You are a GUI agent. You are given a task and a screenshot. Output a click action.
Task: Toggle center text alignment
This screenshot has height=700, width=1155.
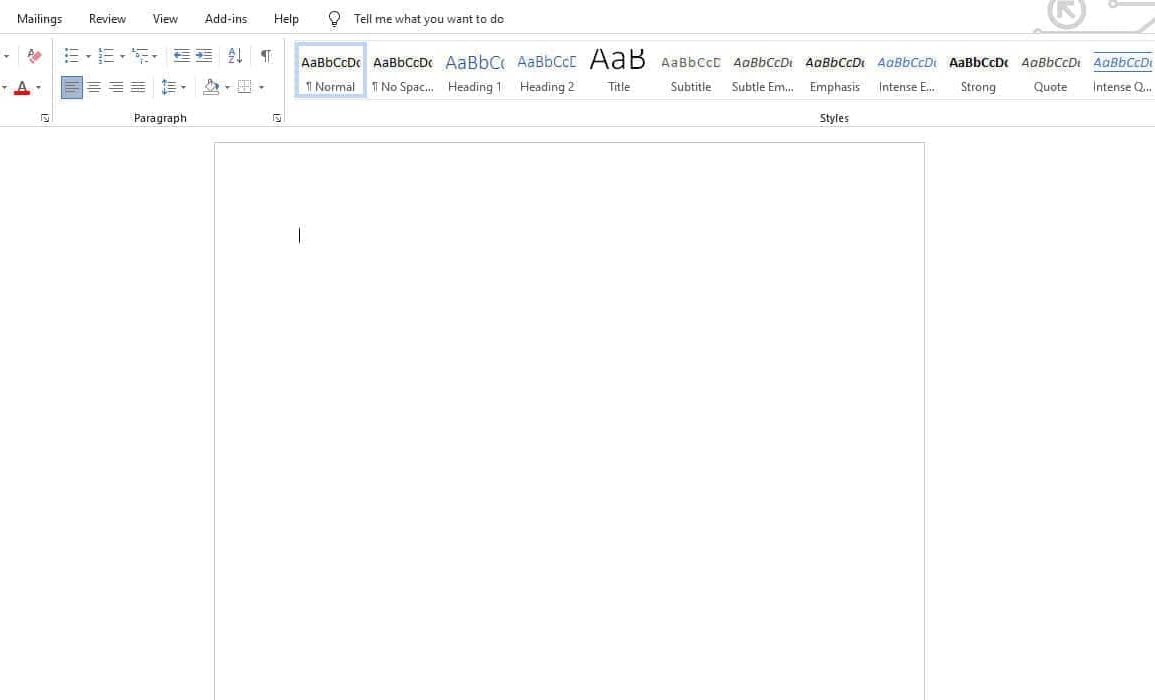coord(94,87)
